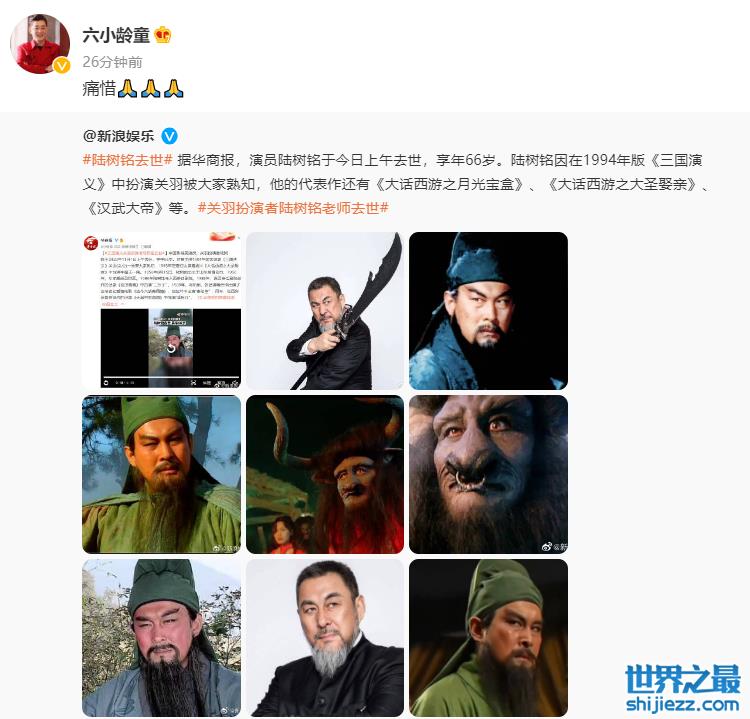This screenshot has height=719, width=750.
Task: Open the grey-bearded portrait in black jacket
Action: point(325,638)
